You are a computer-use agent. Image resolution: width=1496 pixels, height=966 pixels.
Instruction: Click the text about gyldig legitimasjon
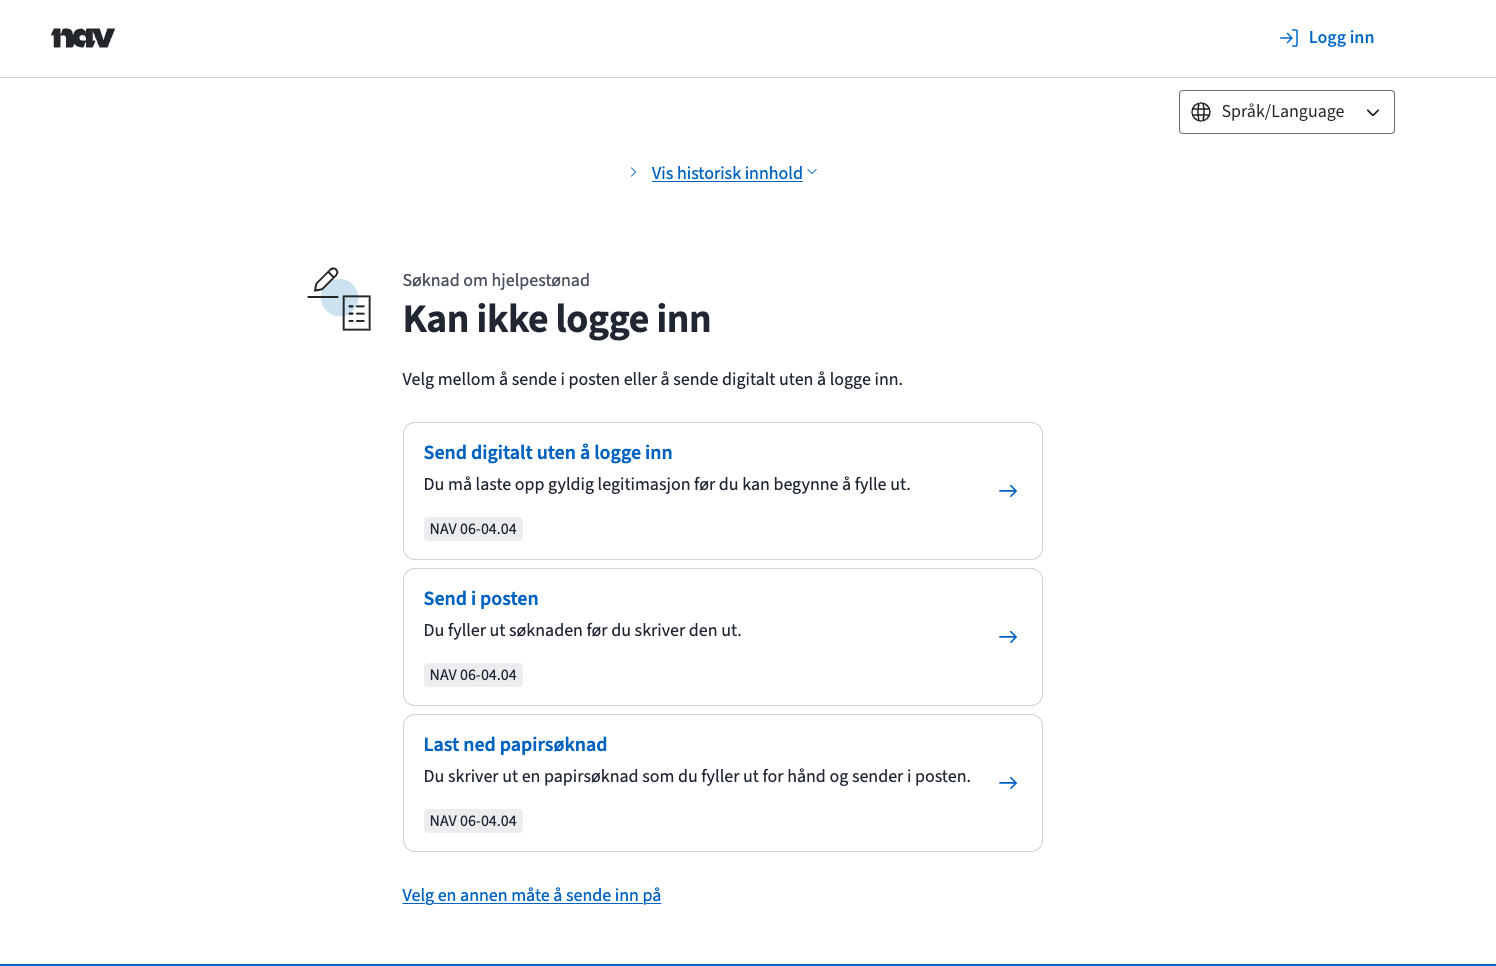tap(667, 484)
